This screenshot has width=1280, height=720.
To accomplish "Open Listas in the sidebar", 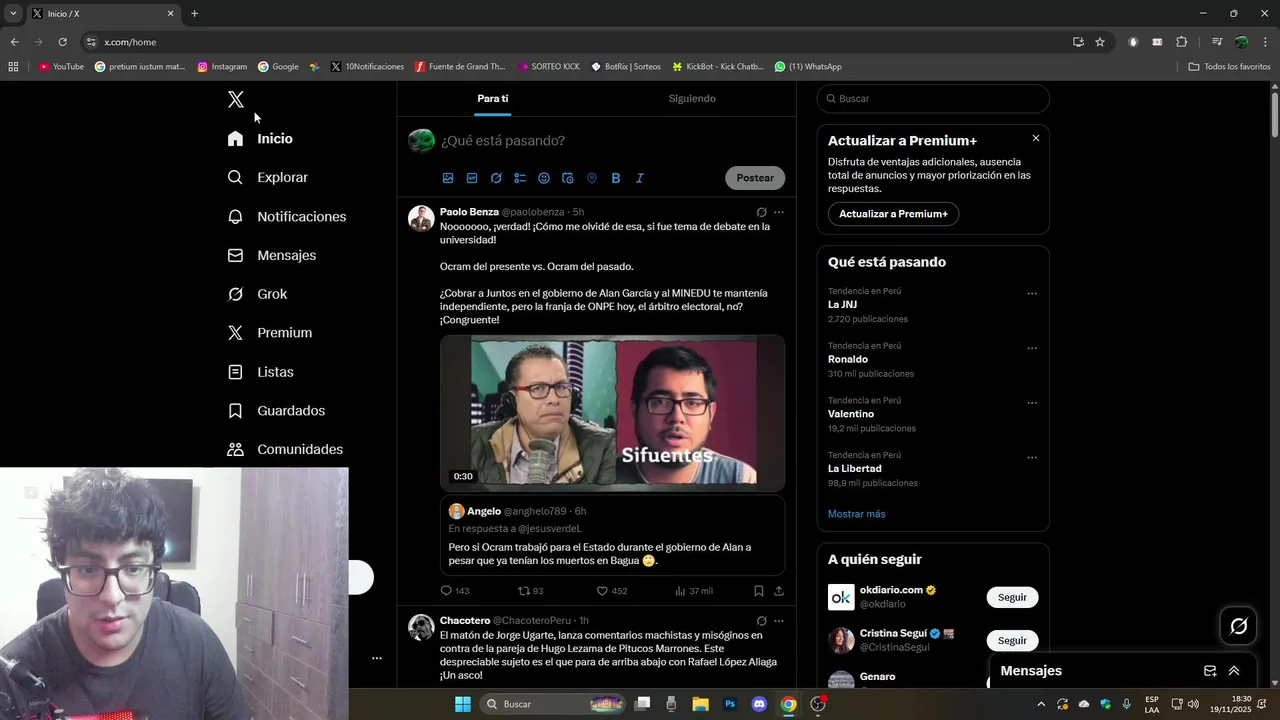I will (x=261, y=372).
